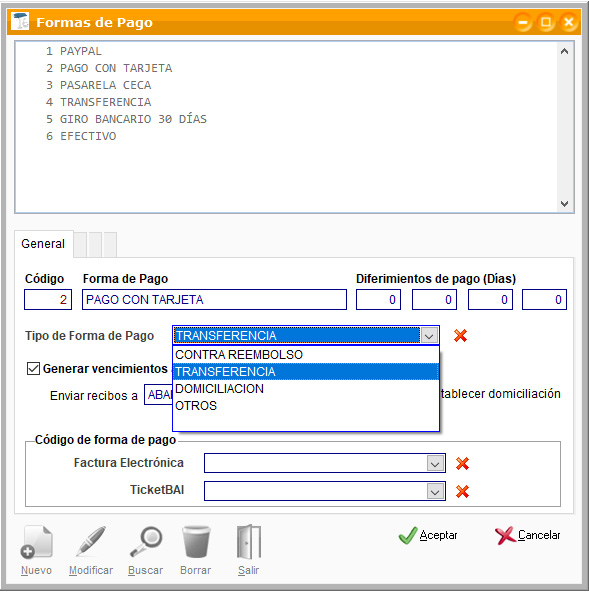This screenshot has width=589, height=594.
Task: Open Buscar magnifying glass search
Action: tap(146, 542)
